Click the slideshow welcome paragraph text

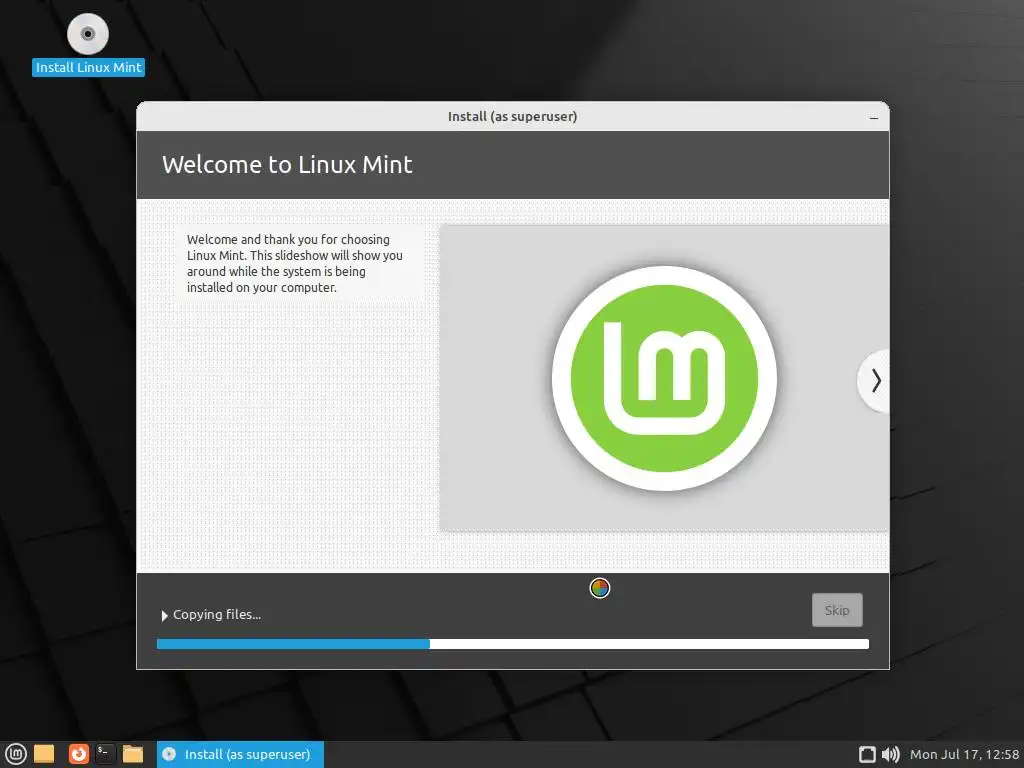[x=295, y=263]
